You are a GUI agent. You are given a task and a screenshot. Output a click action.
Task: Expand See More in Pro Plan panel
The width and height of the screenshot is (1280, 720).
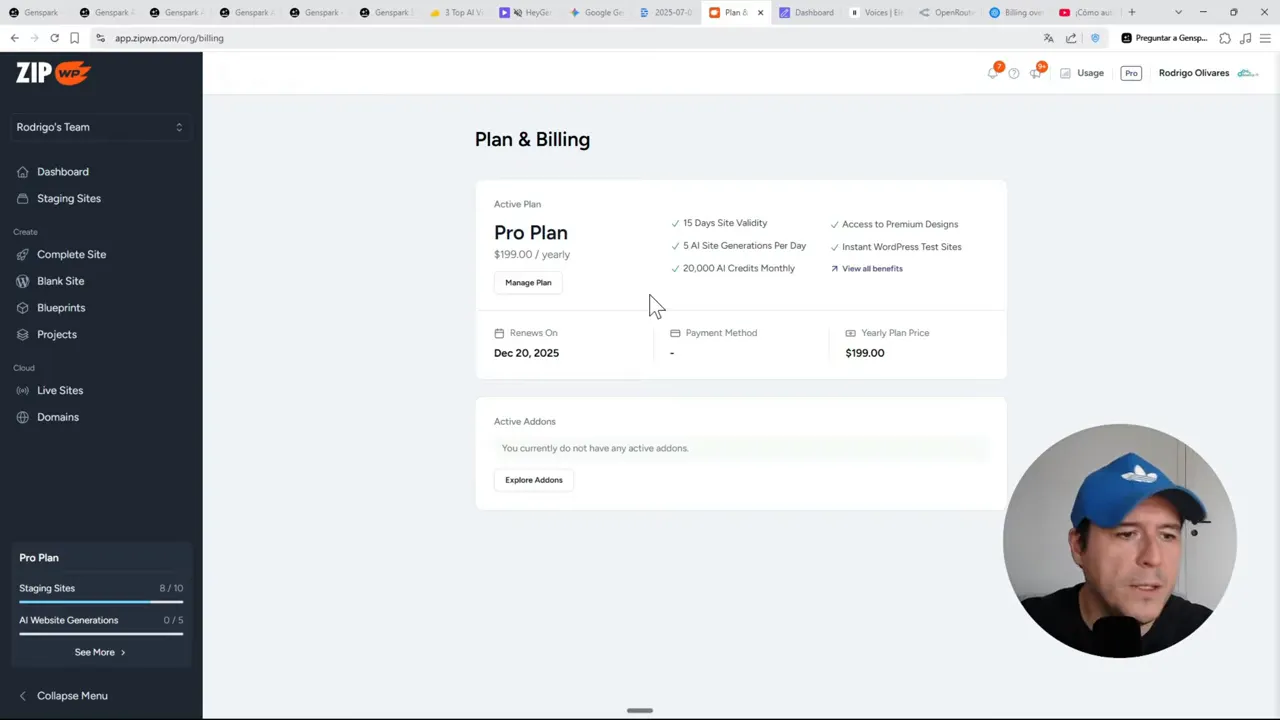coord(100,652)
